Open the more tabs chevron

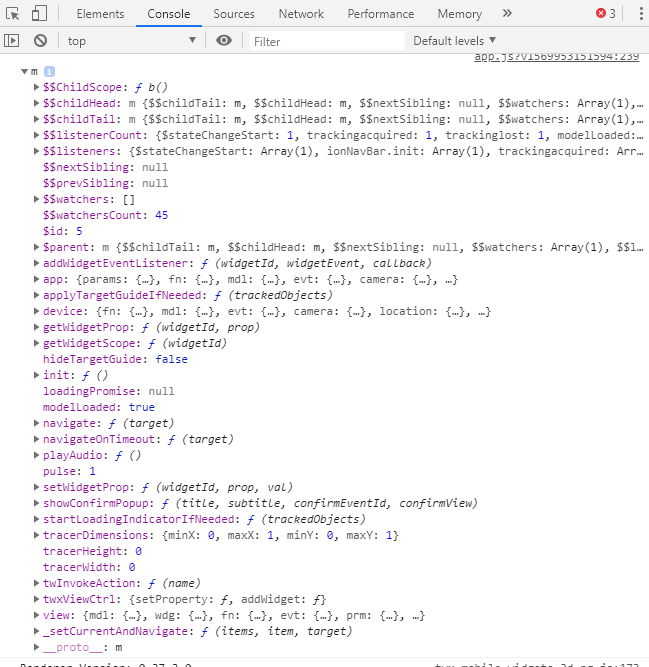point(507,13)
